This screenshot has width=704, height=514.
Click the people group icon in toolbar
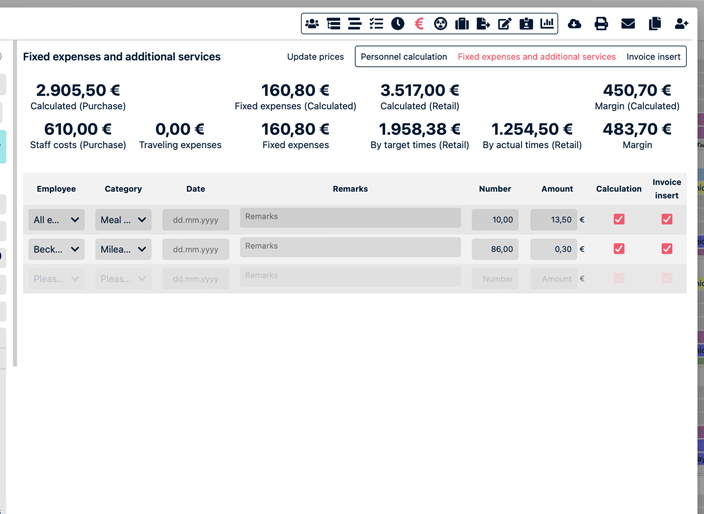tap(312, 23)
